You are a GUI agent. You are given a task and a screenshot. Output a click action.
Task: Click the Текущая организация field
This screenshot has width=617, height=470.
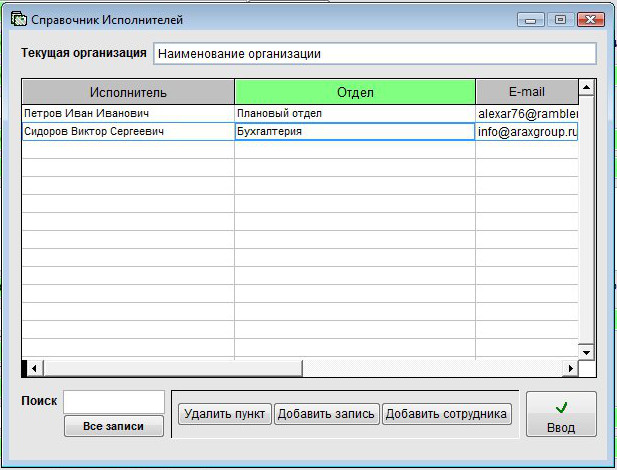[375, 54]
